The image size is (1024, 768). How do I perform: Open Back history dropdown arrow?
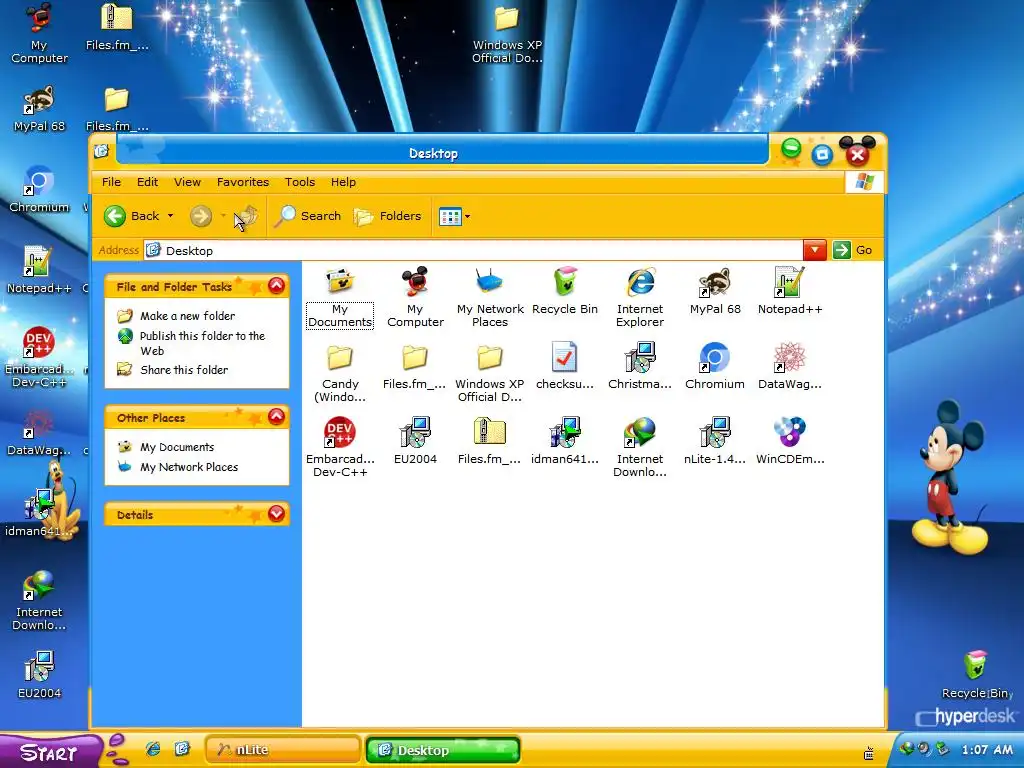coord(170,216)
